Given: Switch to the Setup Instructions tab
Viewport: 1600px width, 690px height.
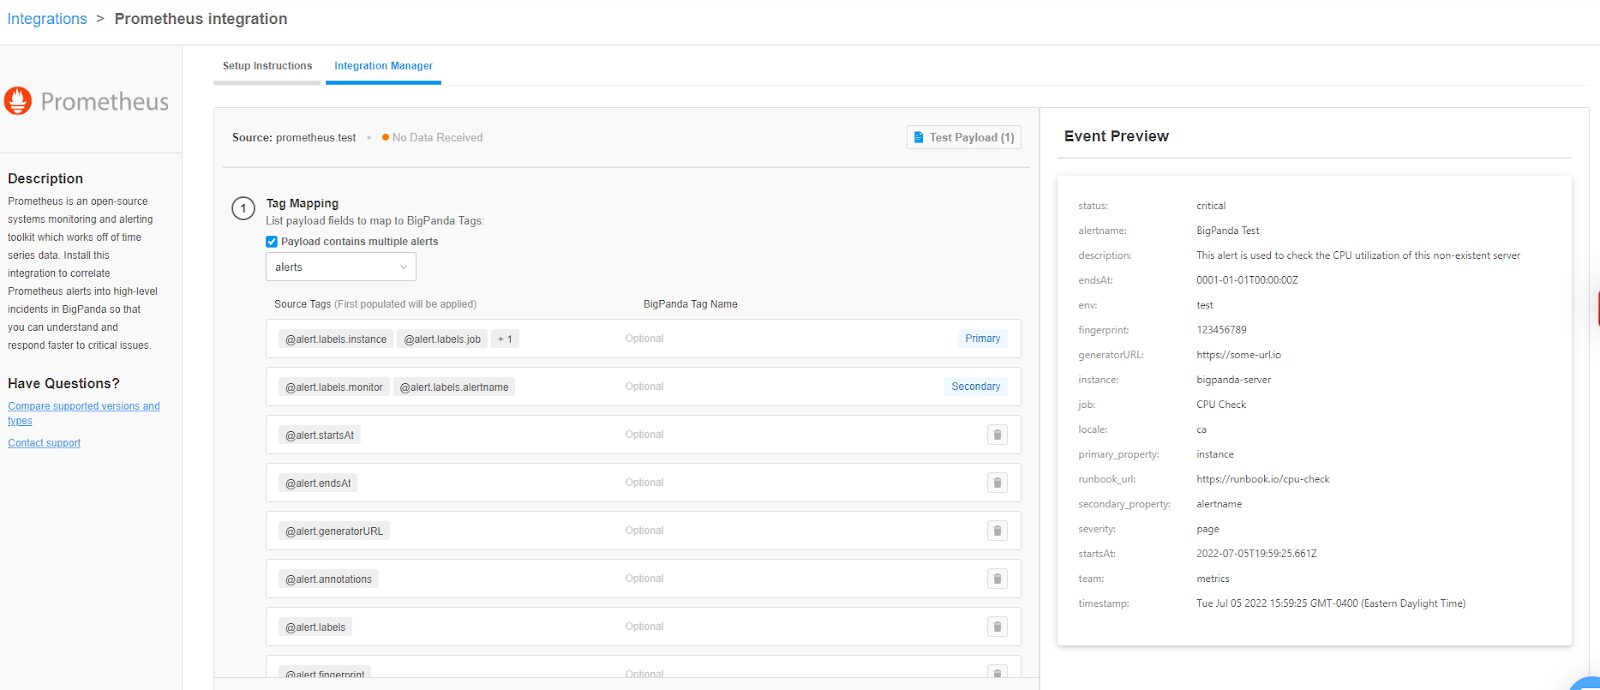Looking at the screenshot, I should (x=267, y=66).
